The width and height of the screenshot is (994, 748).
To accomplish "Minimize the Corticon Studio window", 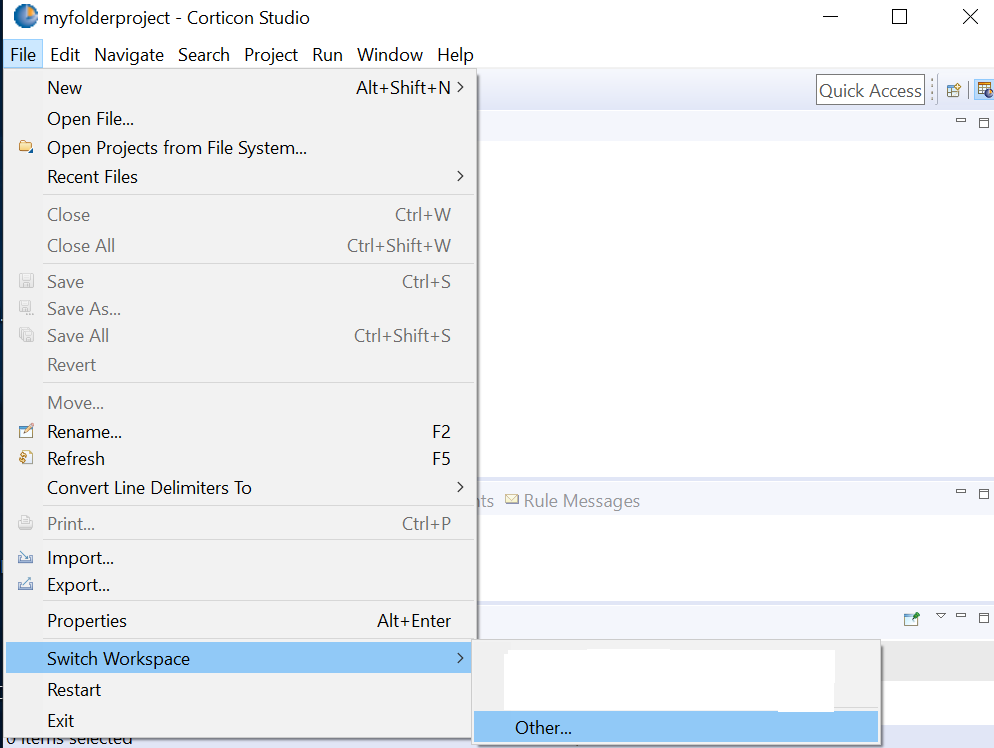I will pos(830,16).
